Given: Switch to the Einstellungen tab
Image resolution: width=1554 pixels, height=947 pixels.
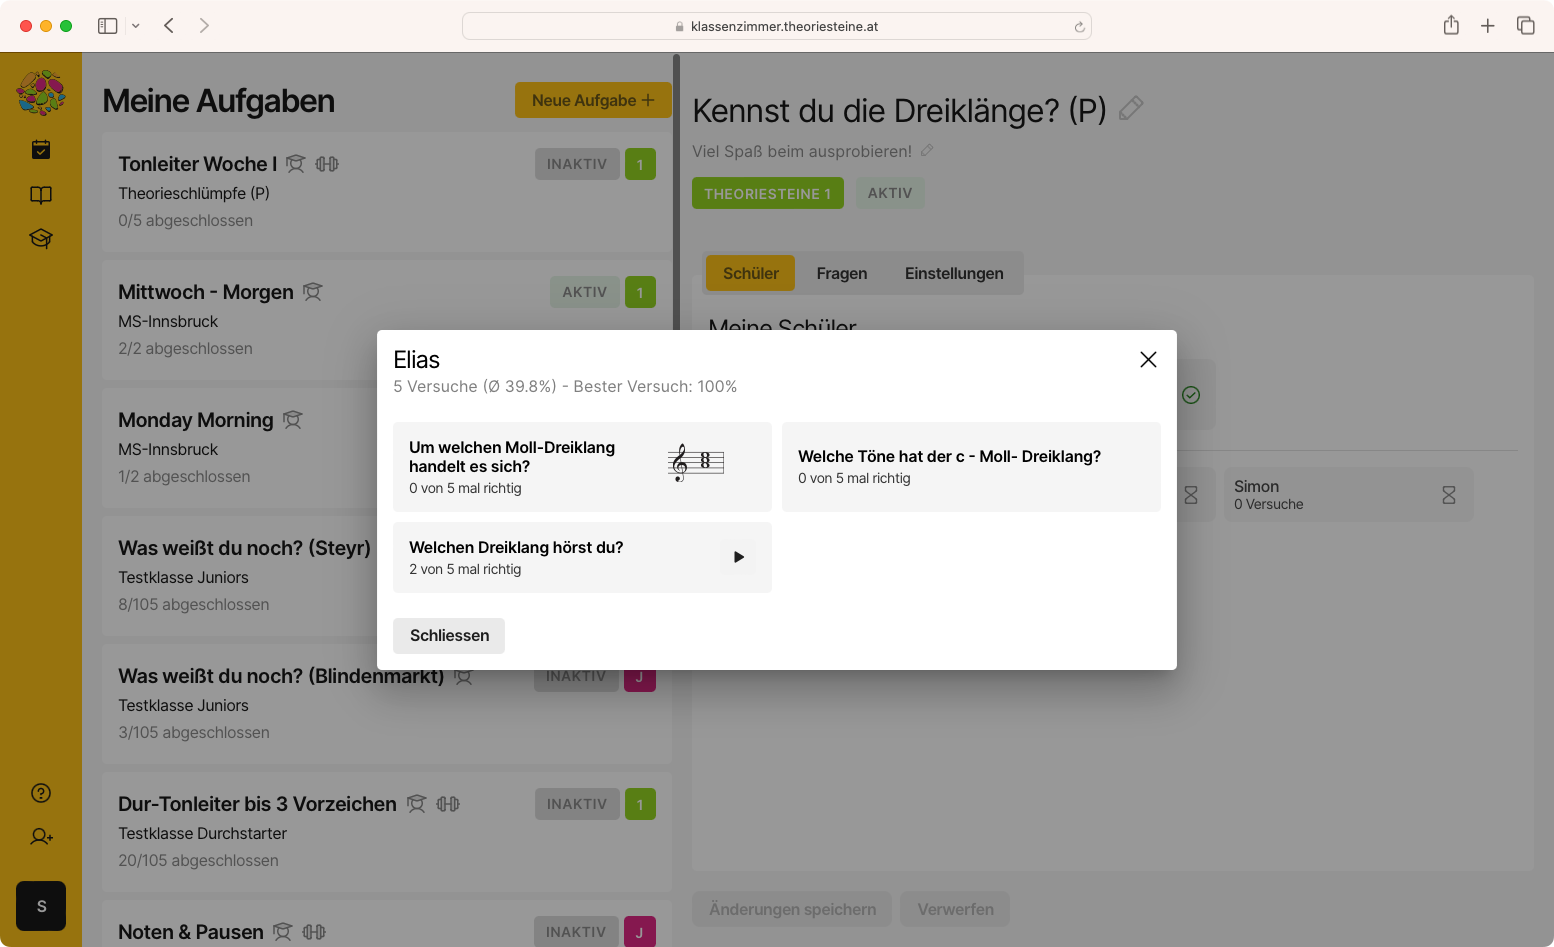Looking at the screenshot, I should click(x=954, y=273).
